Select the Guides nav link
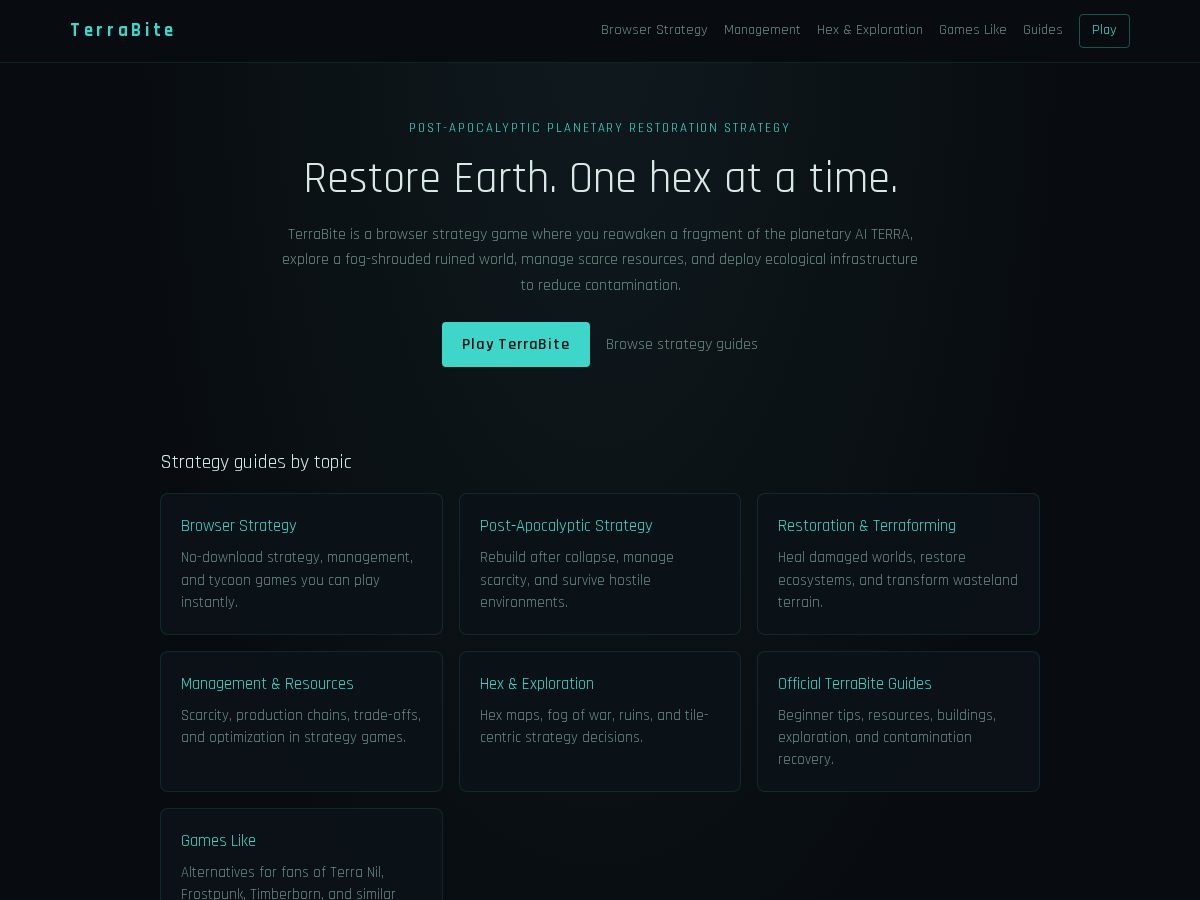This screenshot has height=900, width=1200. [x=1043, y=30]
